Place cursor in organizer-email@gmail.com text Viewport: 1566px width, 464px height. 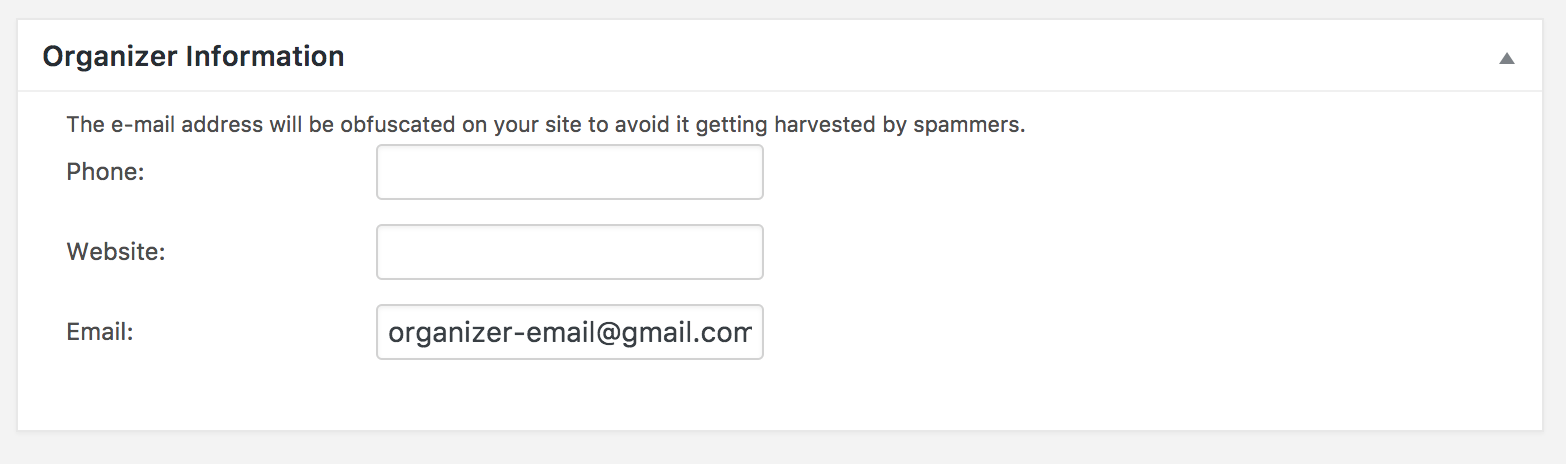[x=569, y=332]
